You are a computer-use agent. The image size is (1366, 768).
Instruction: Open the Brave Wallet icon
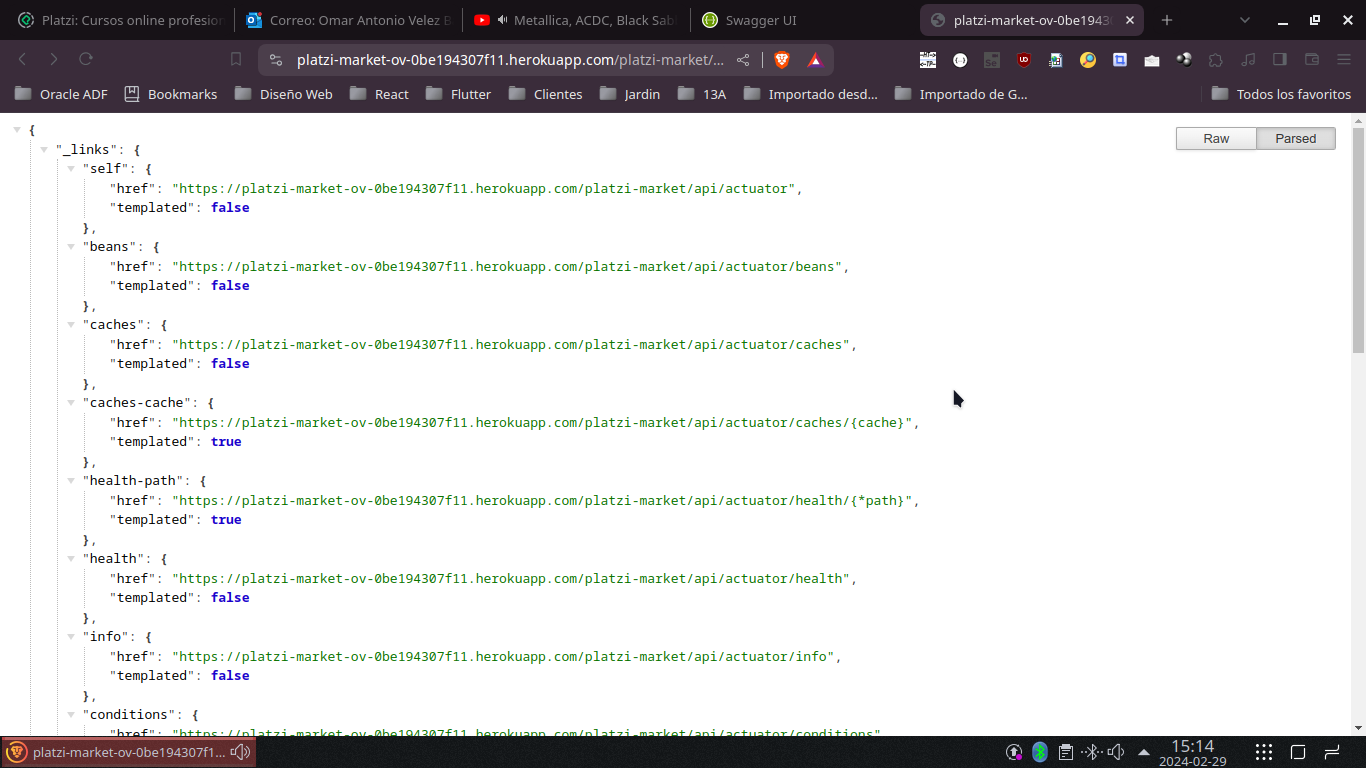[x=1312, y=60]
